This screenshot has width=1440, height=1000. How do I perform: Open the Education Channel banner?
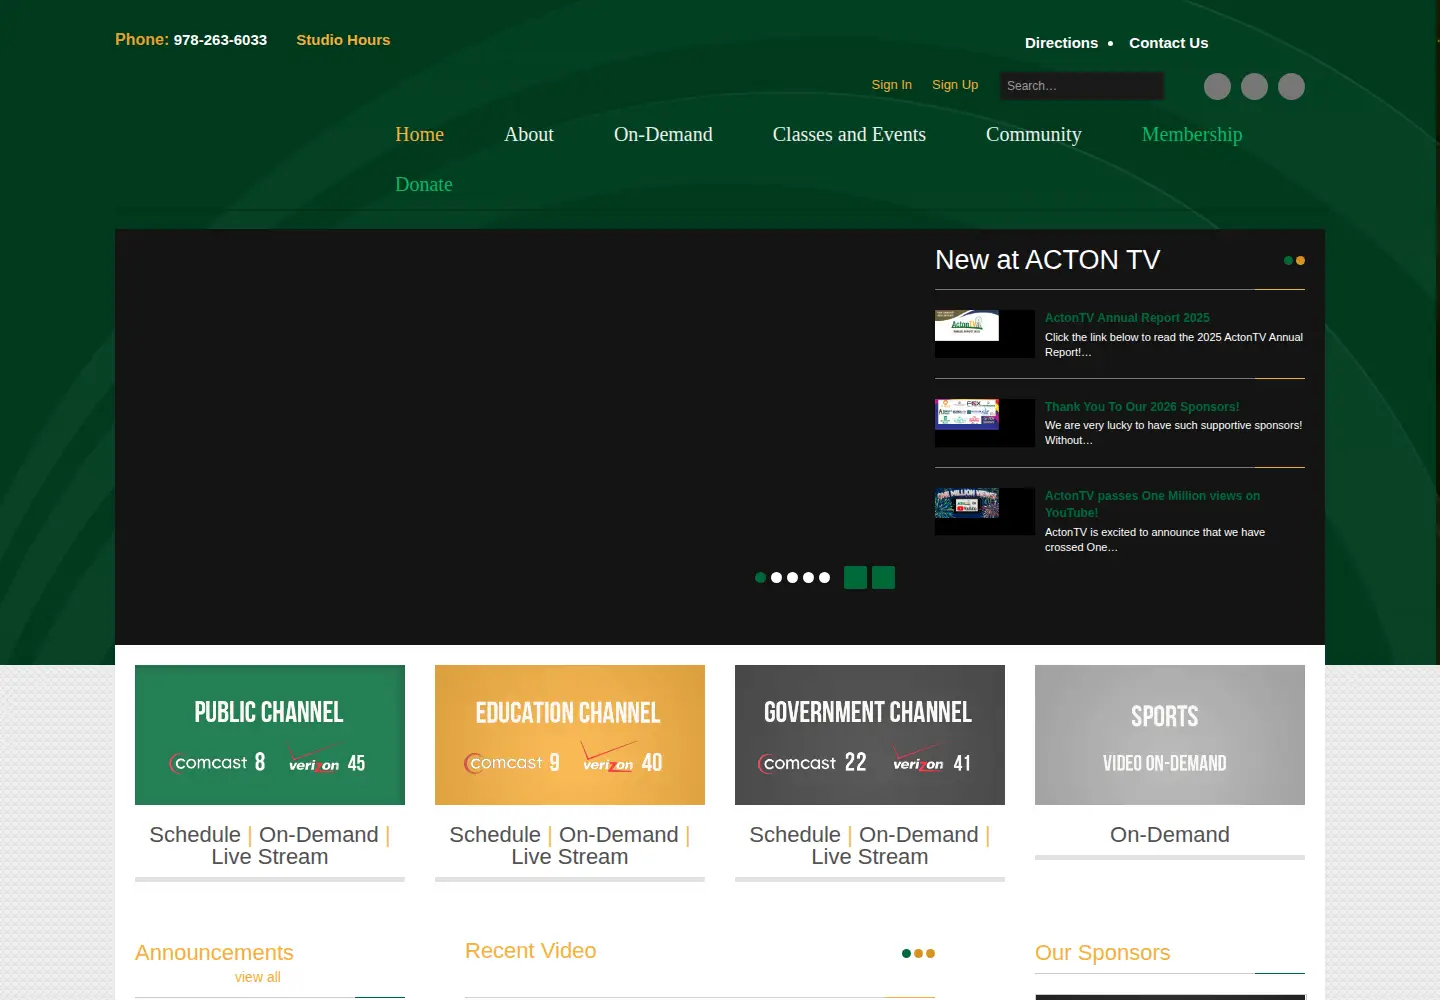570,735
